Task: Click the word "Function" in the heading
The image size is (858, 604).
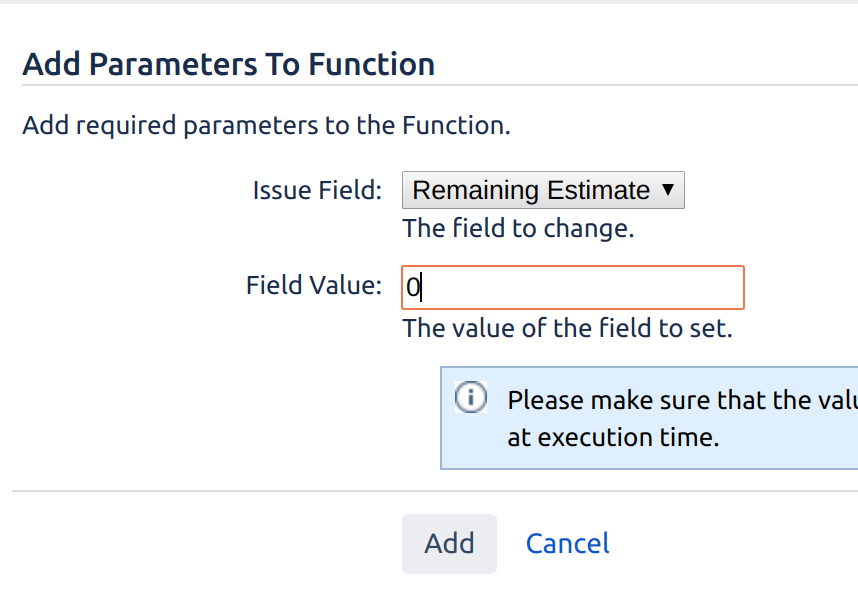Action: (x=372, y=64)
